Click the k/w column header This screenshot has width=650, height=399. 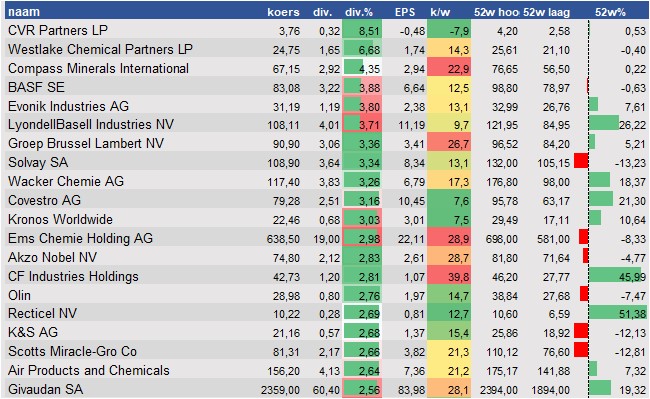pyautogui.click(x=440, y=12)
